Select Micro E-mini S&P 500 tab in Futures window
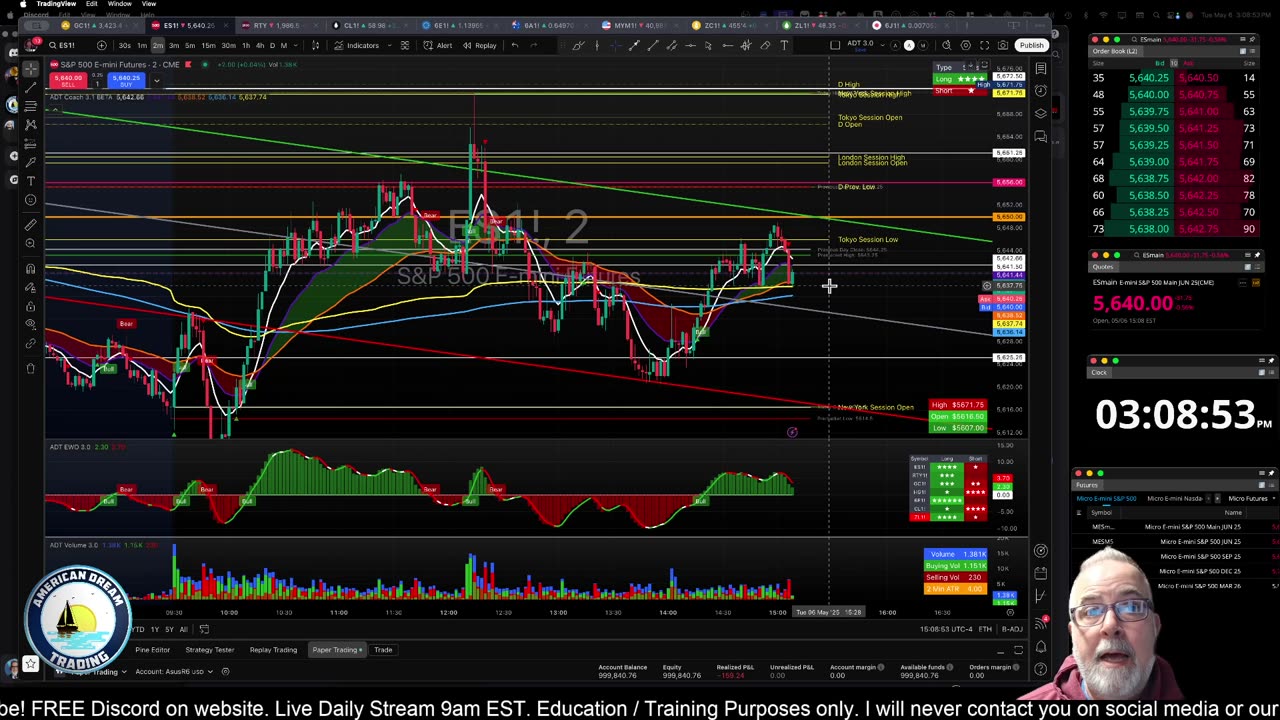1280x720 pixels. pos(1106,498)
